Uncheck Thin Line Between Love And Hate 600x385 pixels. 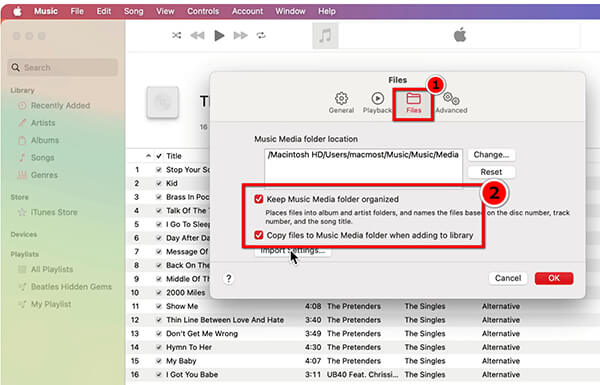(159, 320)
